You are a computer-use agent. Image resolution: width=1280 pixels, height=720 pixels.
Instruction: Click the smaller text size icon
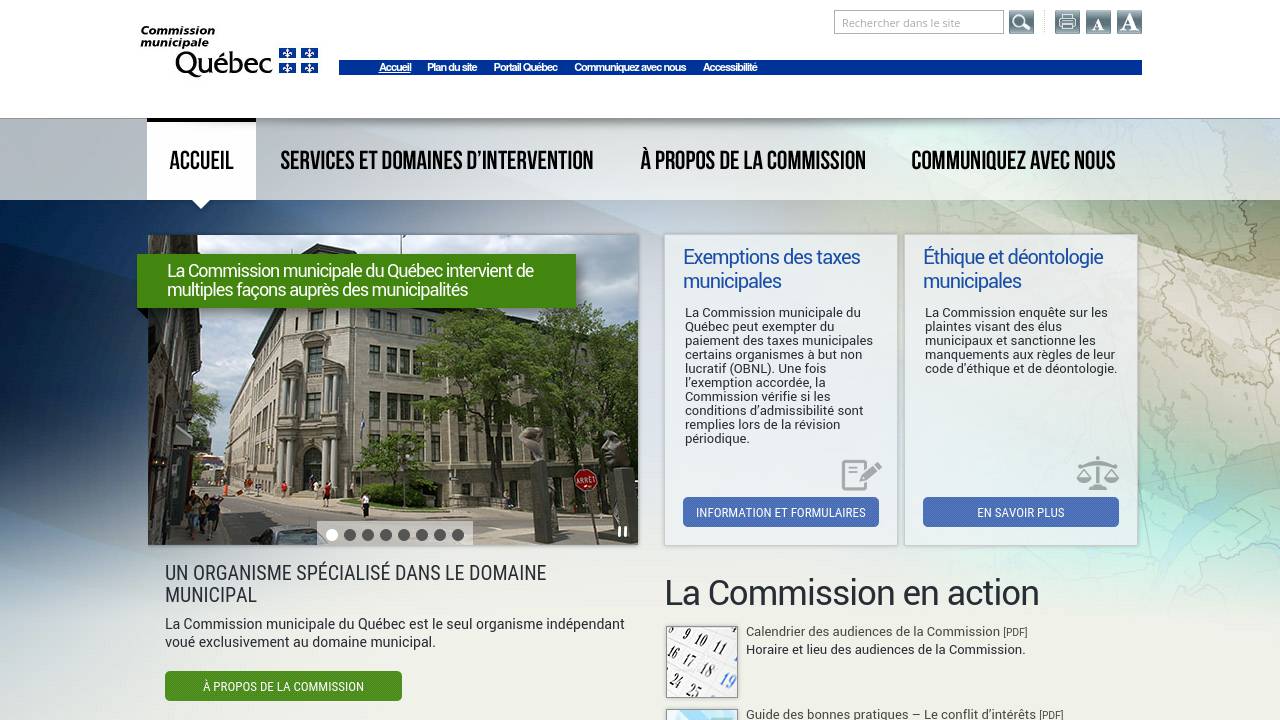click(1098, 22)
